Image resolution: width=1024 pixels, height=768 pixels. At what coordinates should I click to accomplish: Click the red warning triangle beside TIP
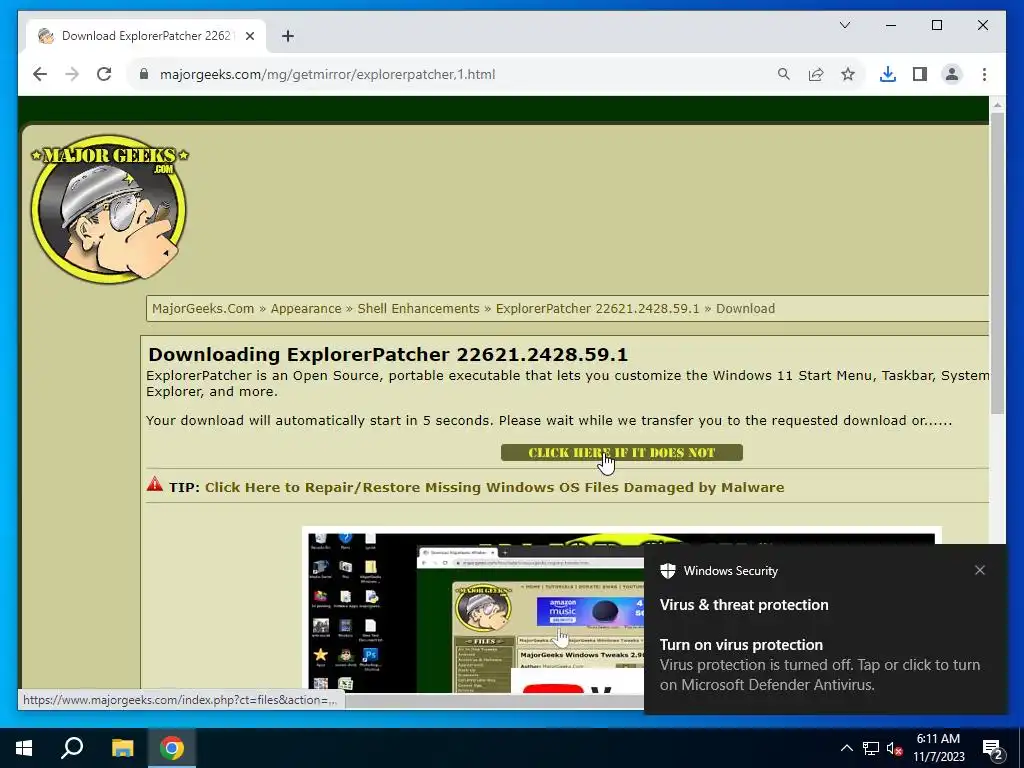tap(155, 484)
